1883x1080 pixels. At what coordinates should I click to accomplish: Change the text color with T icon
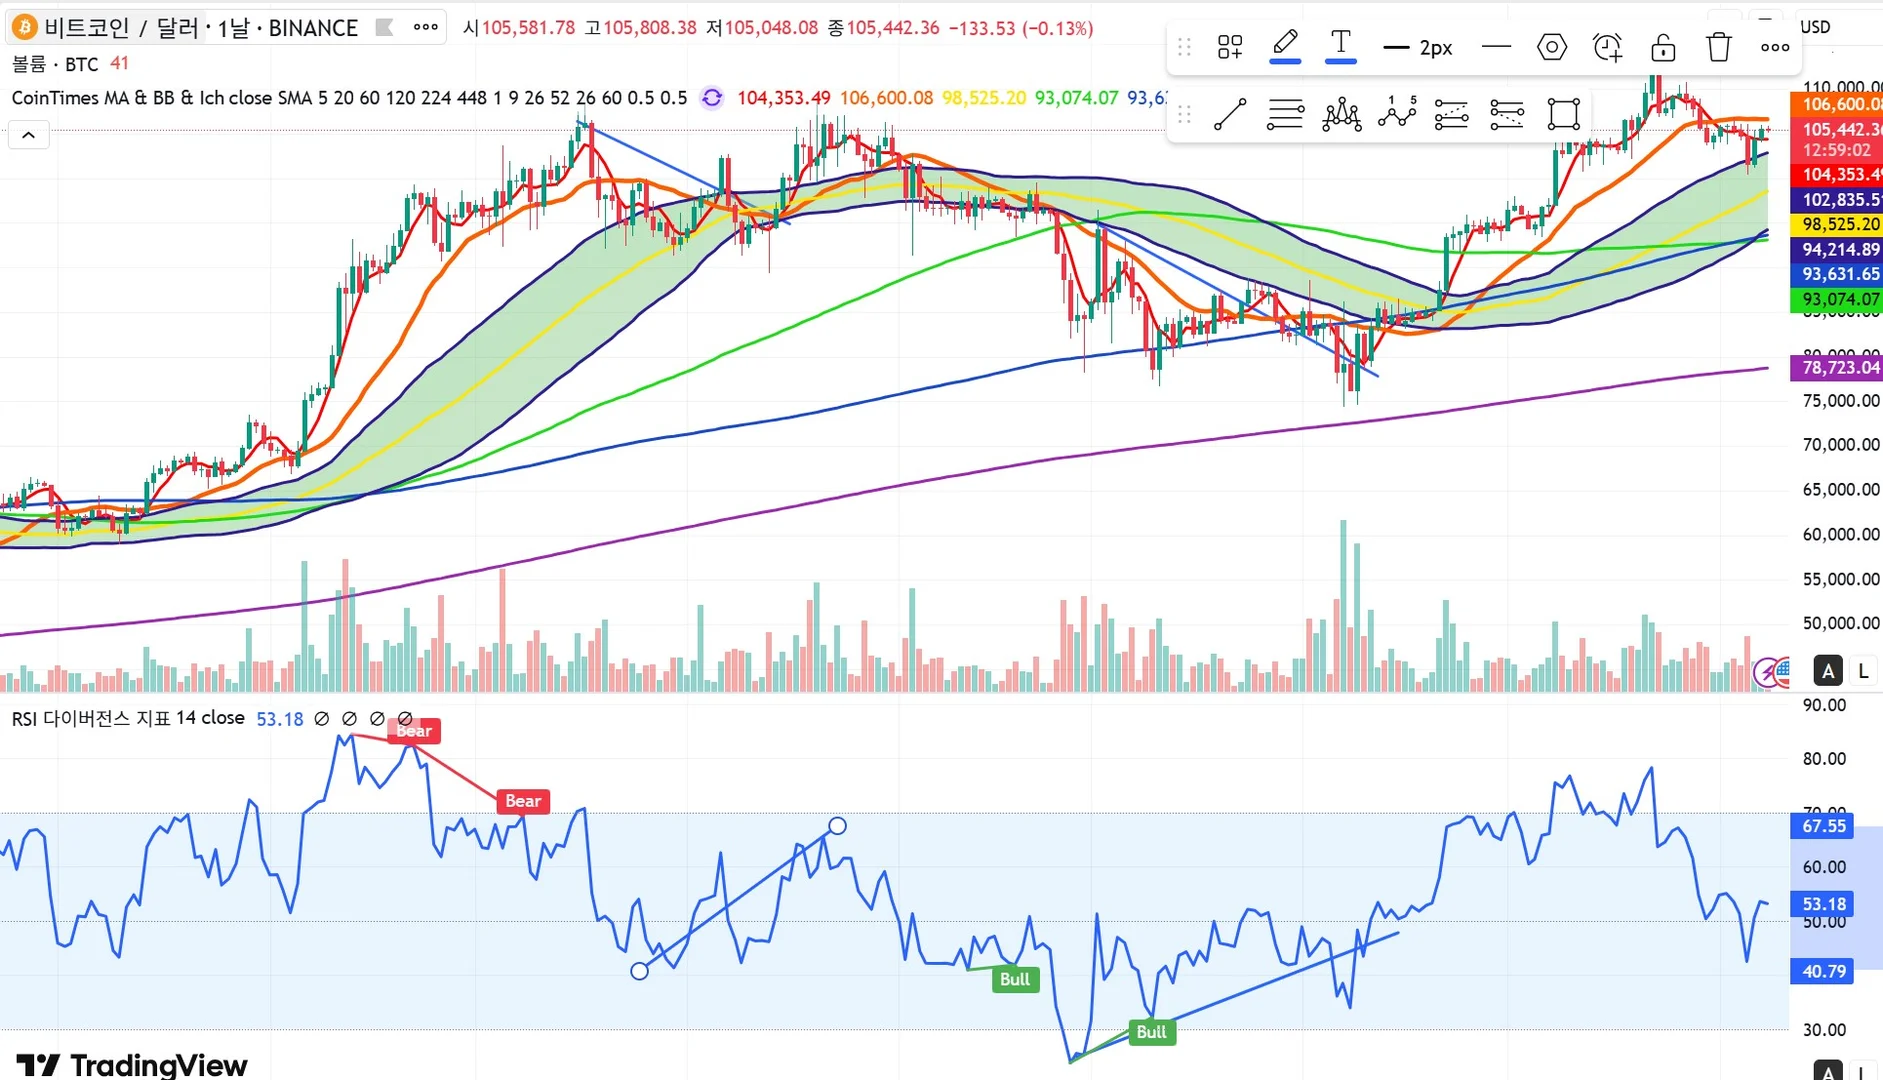click(x=1341, y=46)
